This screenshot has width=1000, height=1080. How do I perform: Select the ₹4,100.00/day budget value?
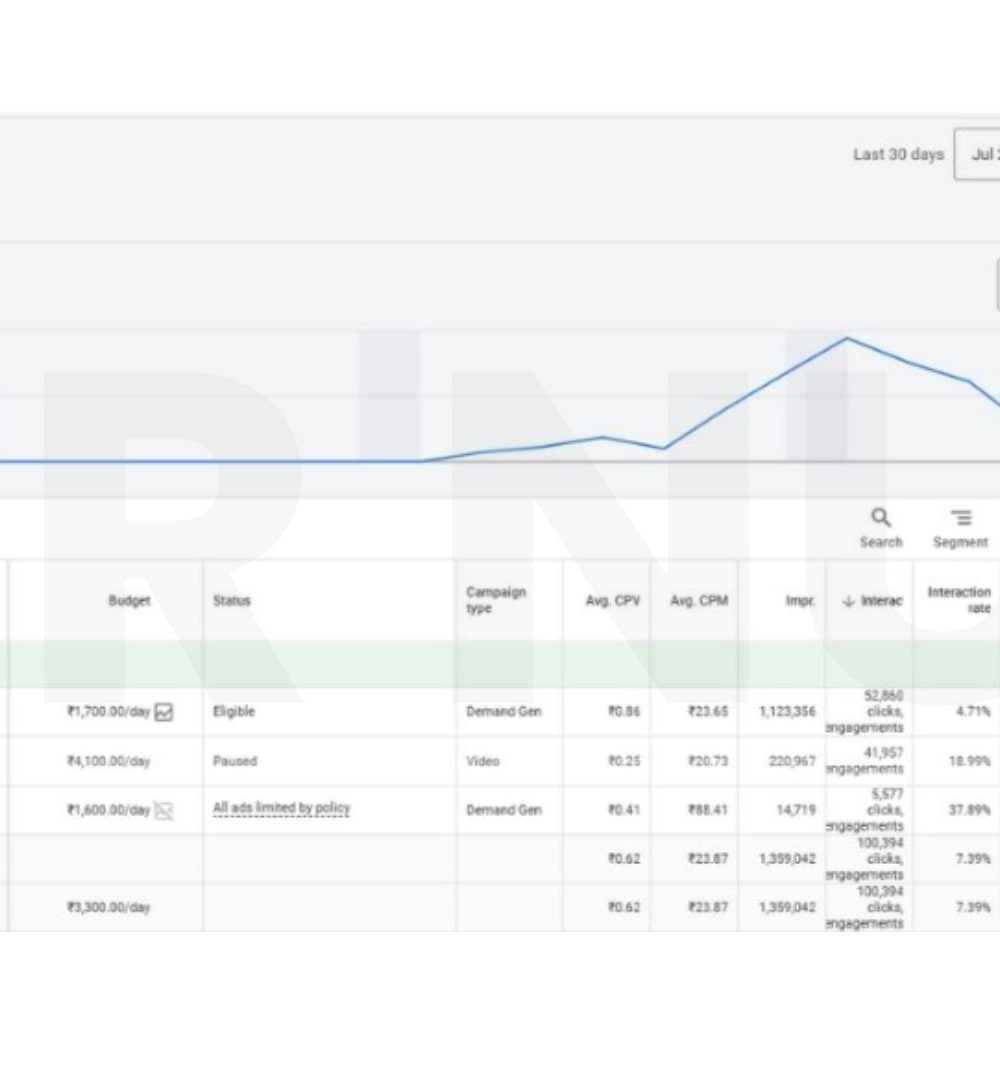pyautogui.click(x=108, y=761)
